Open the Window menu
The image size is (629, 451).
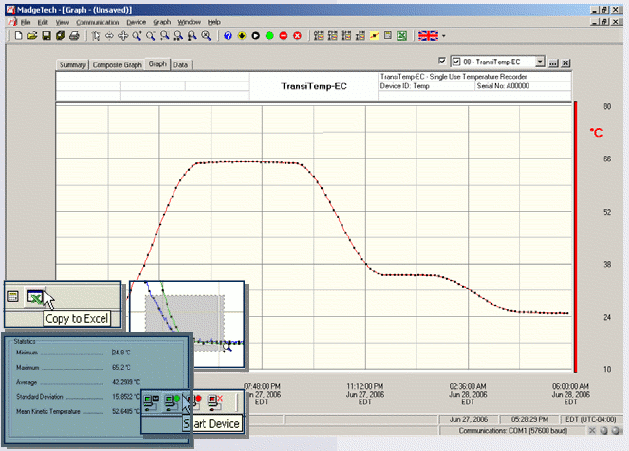[189, 22]
